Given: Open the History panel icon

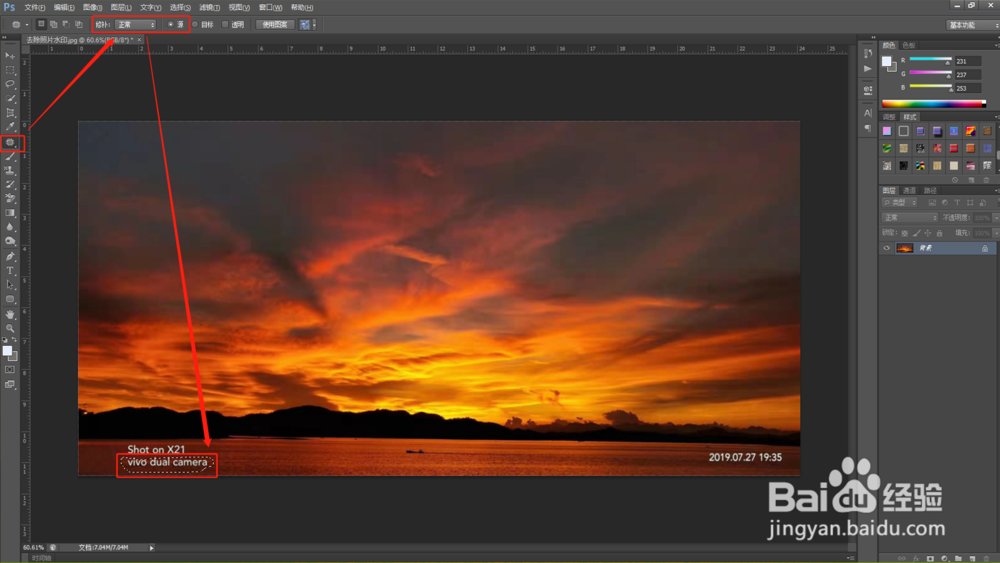Looking at the screenshot, I should 867,54.
